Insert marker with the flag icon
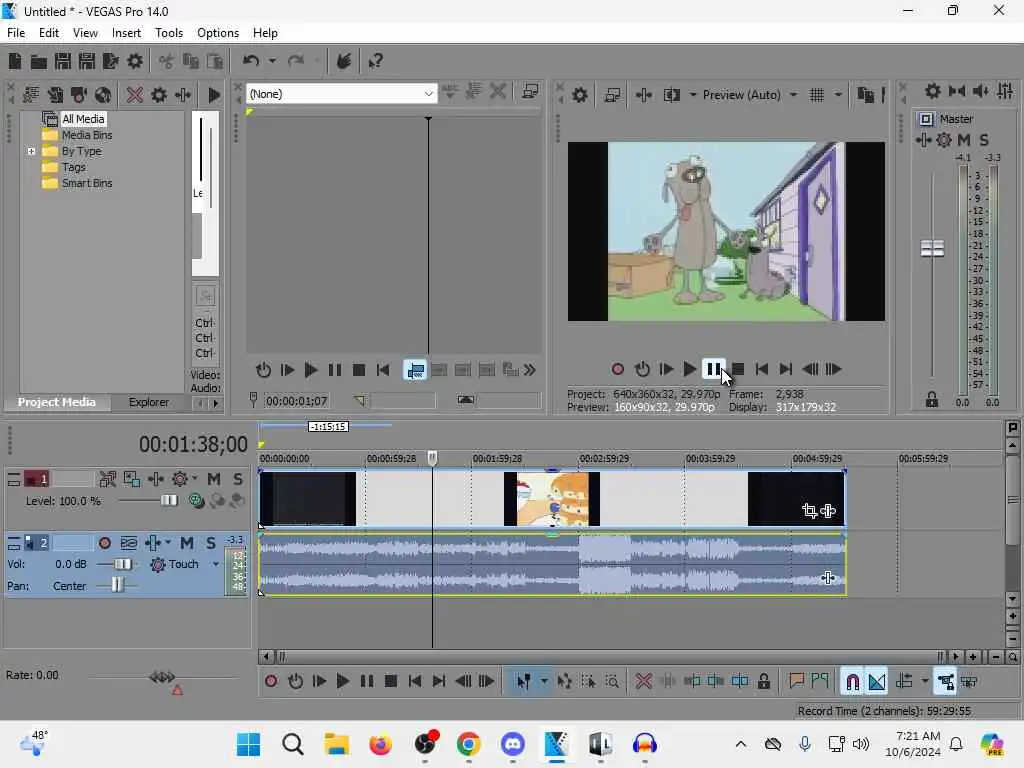1024x768 pixels. [x=795, y=681]
